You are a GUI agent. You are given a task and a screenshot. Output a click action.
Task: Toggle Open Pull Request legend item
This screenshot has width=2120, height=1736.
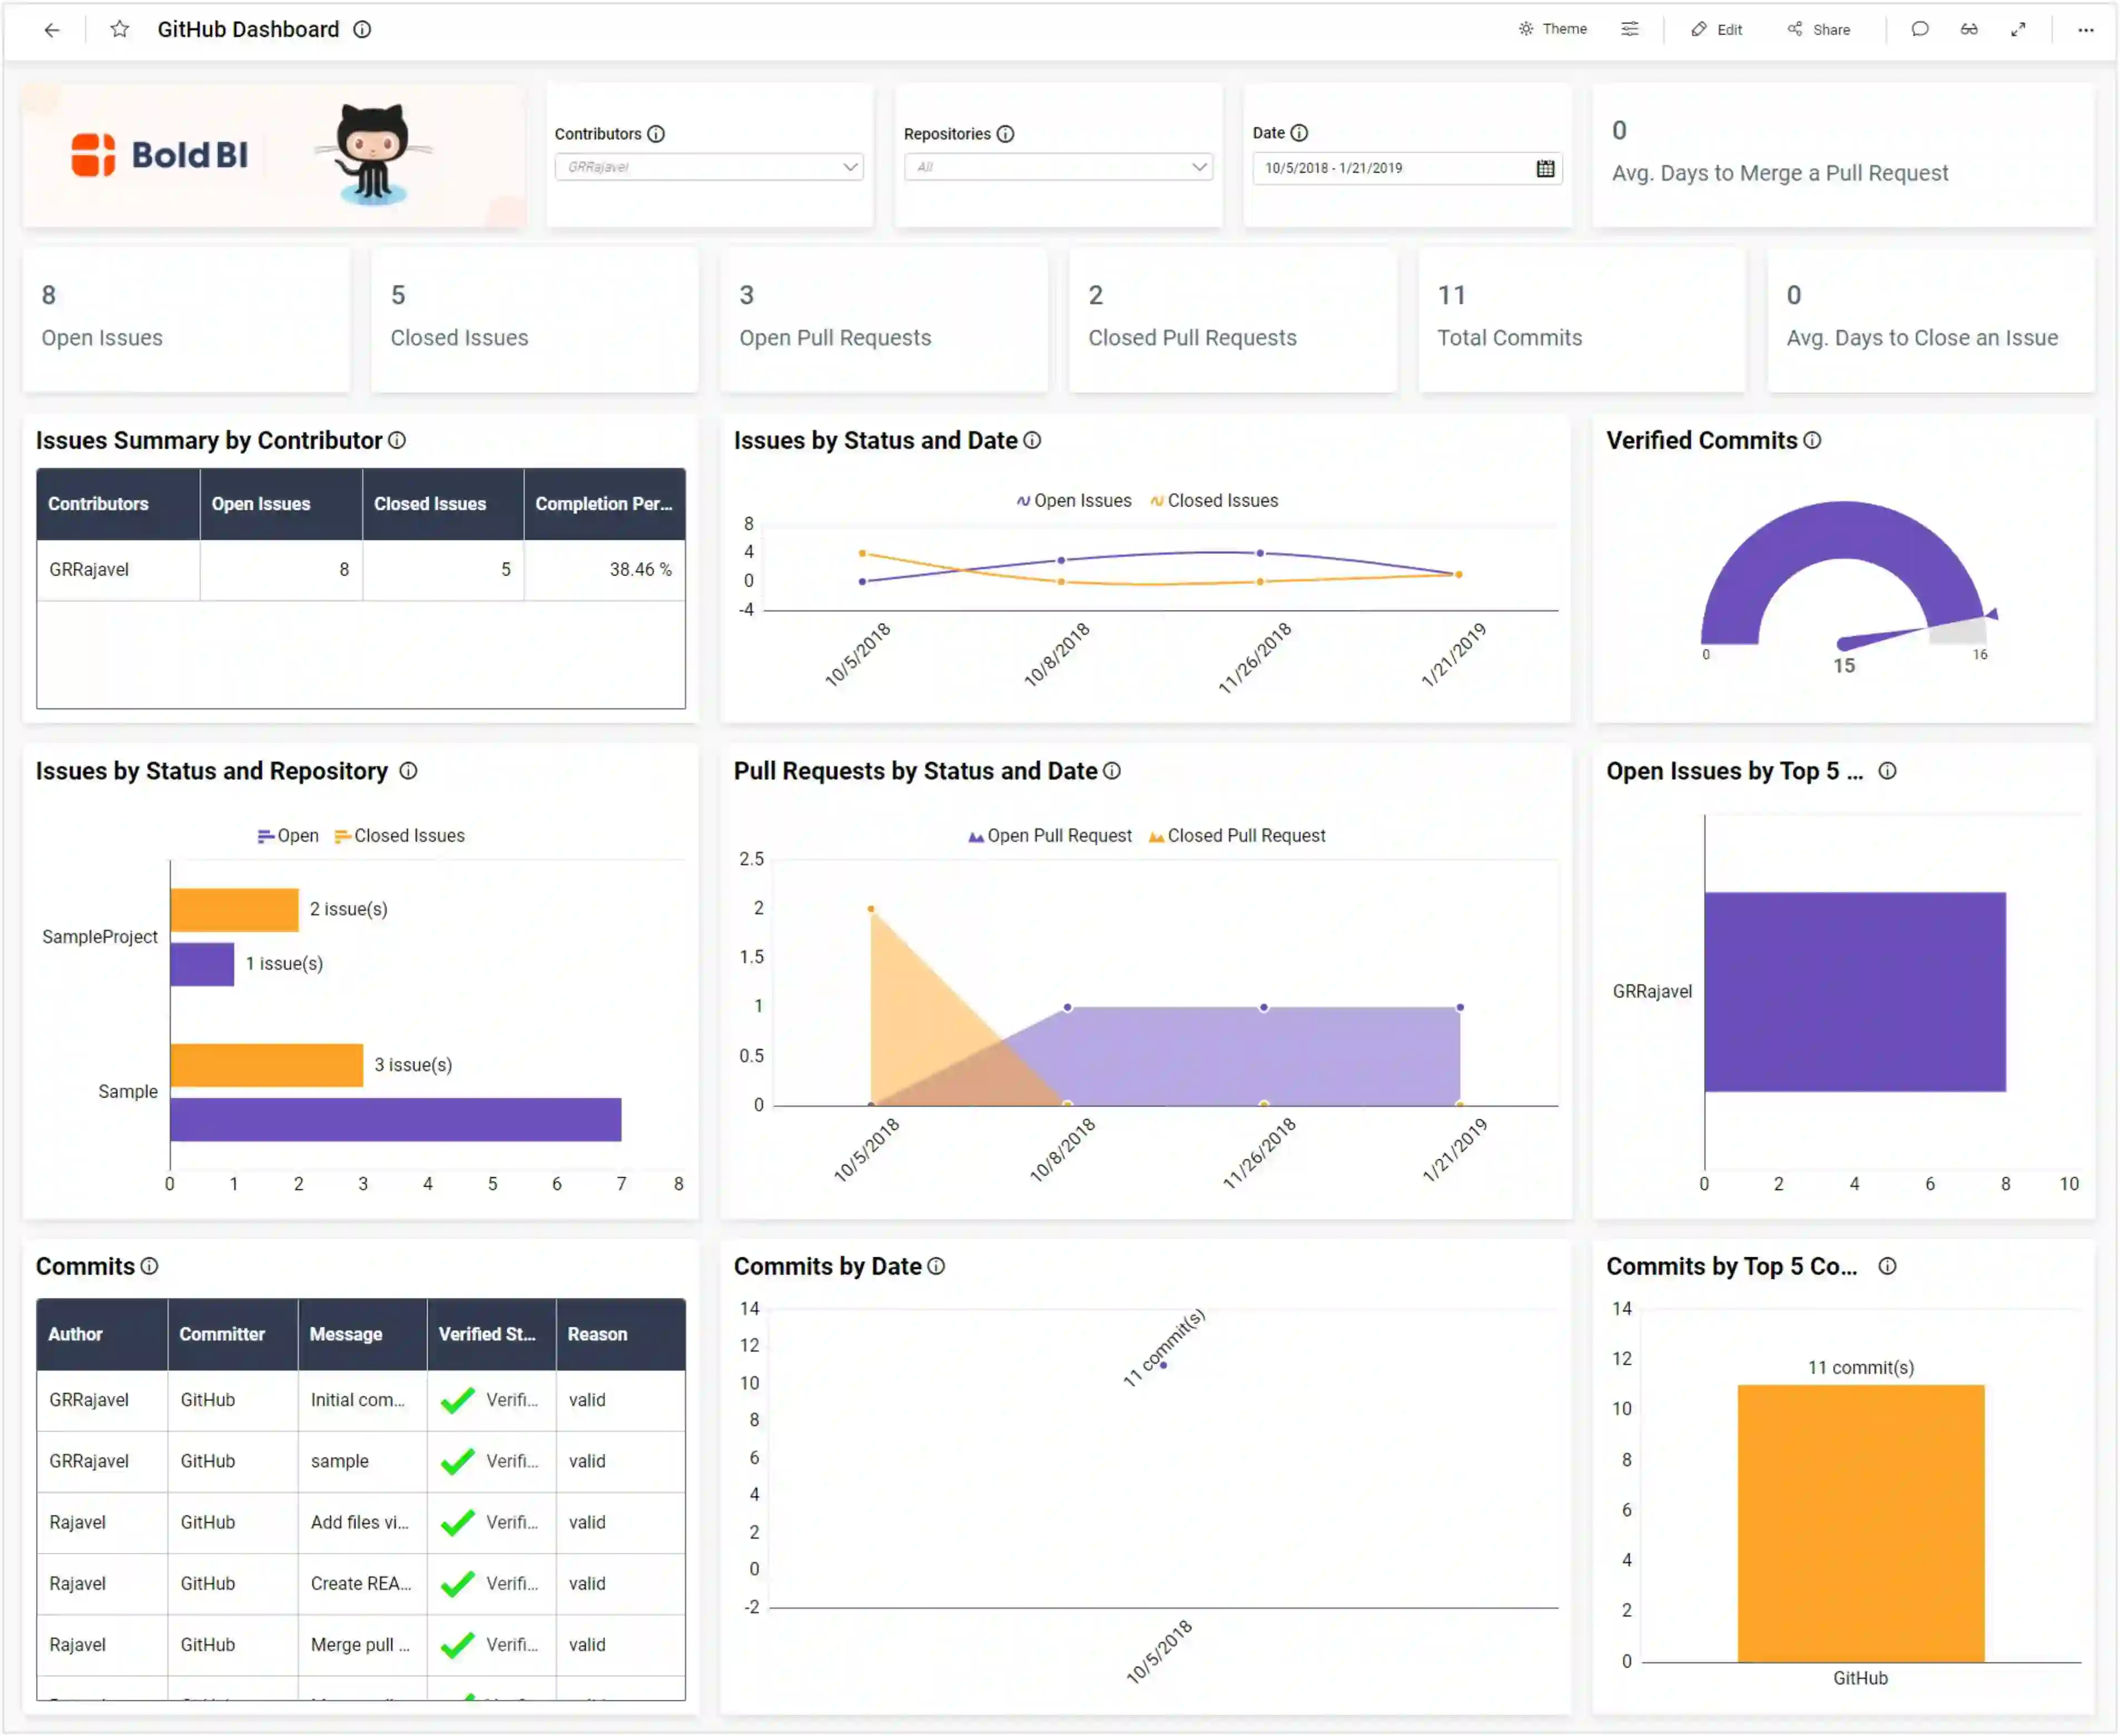point(1050,836)
